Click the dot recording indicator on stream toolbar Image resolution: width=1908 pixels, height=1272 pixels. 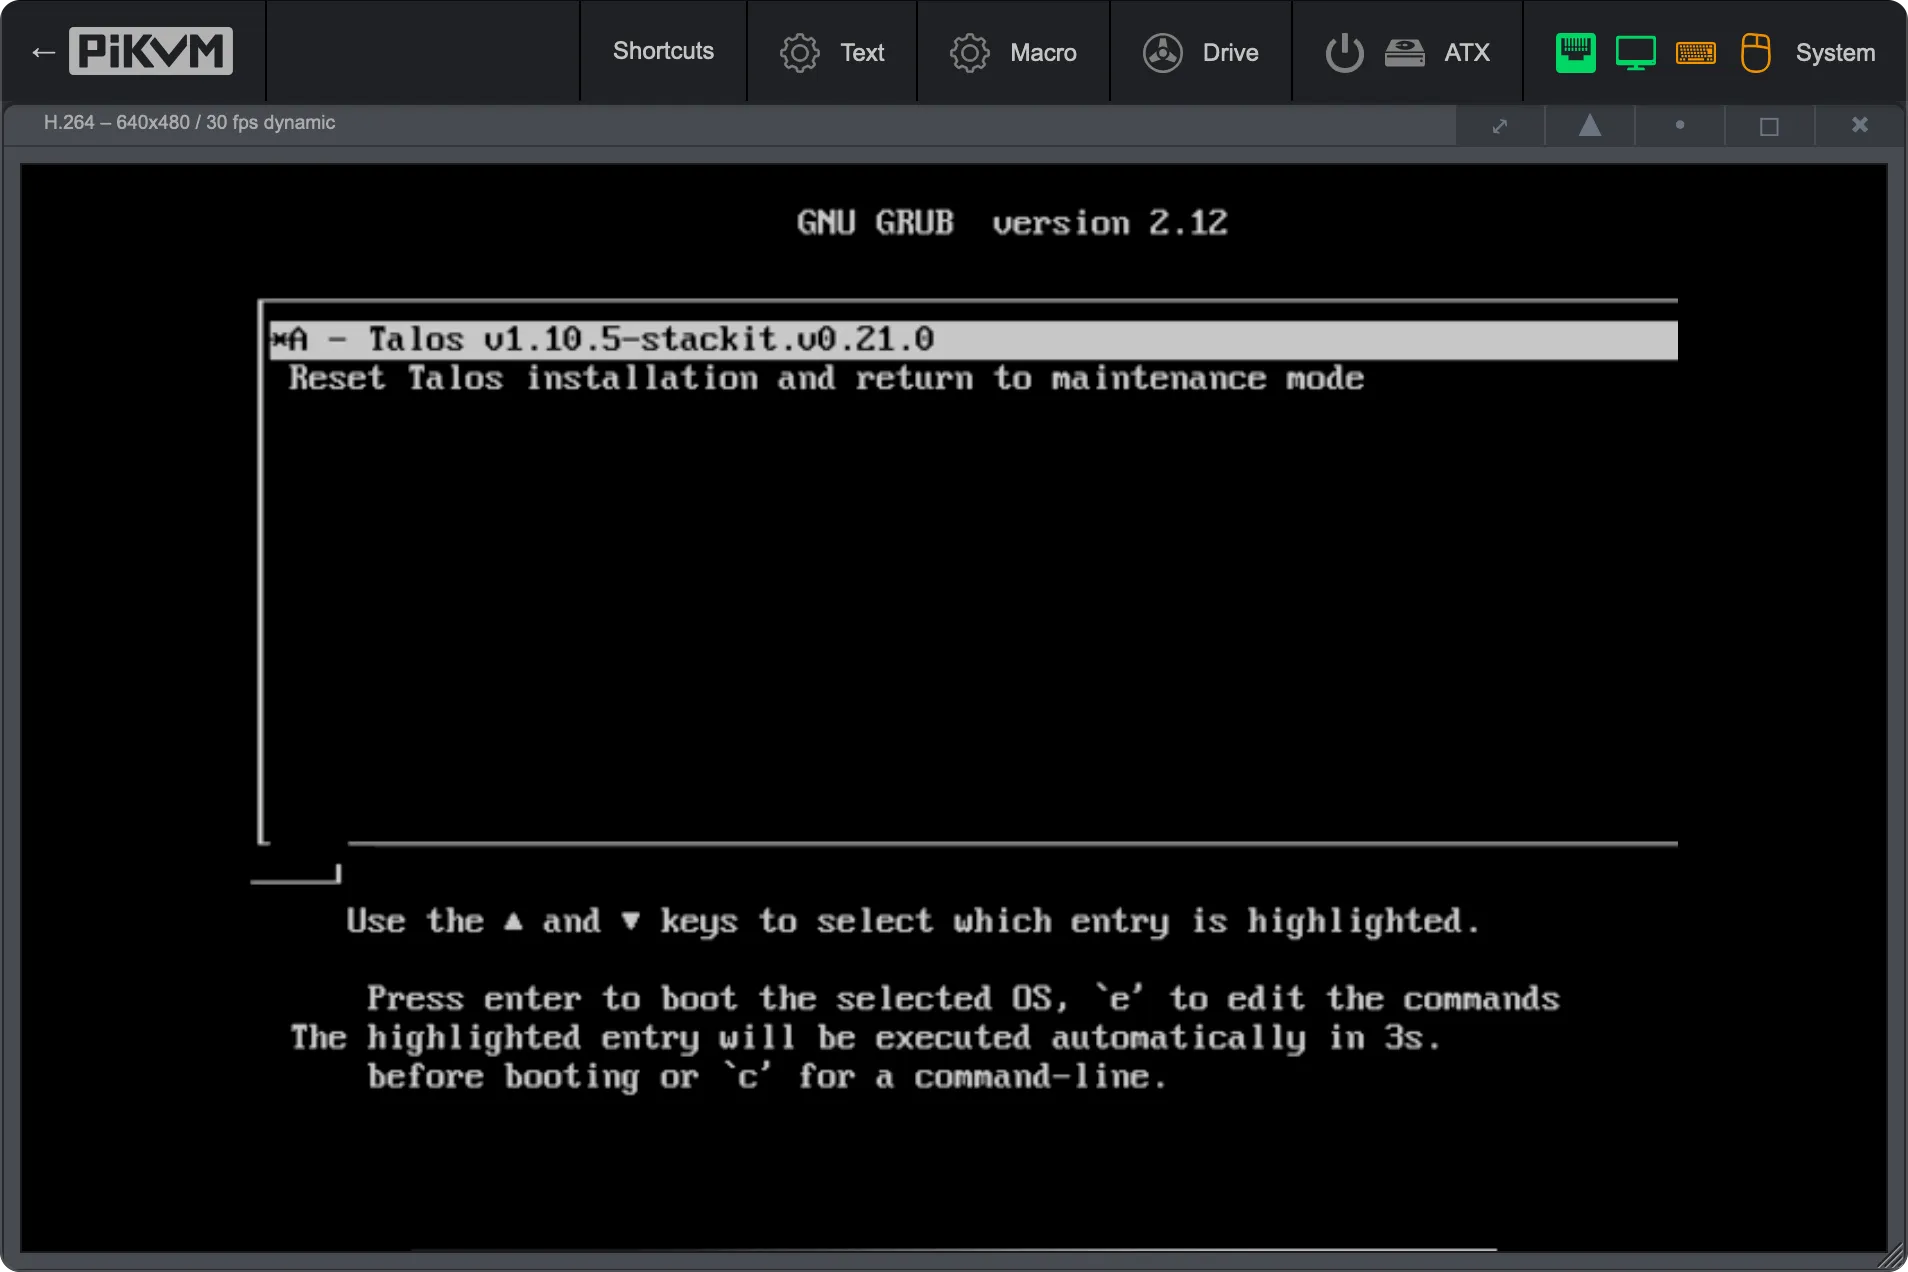(1680, 125)
